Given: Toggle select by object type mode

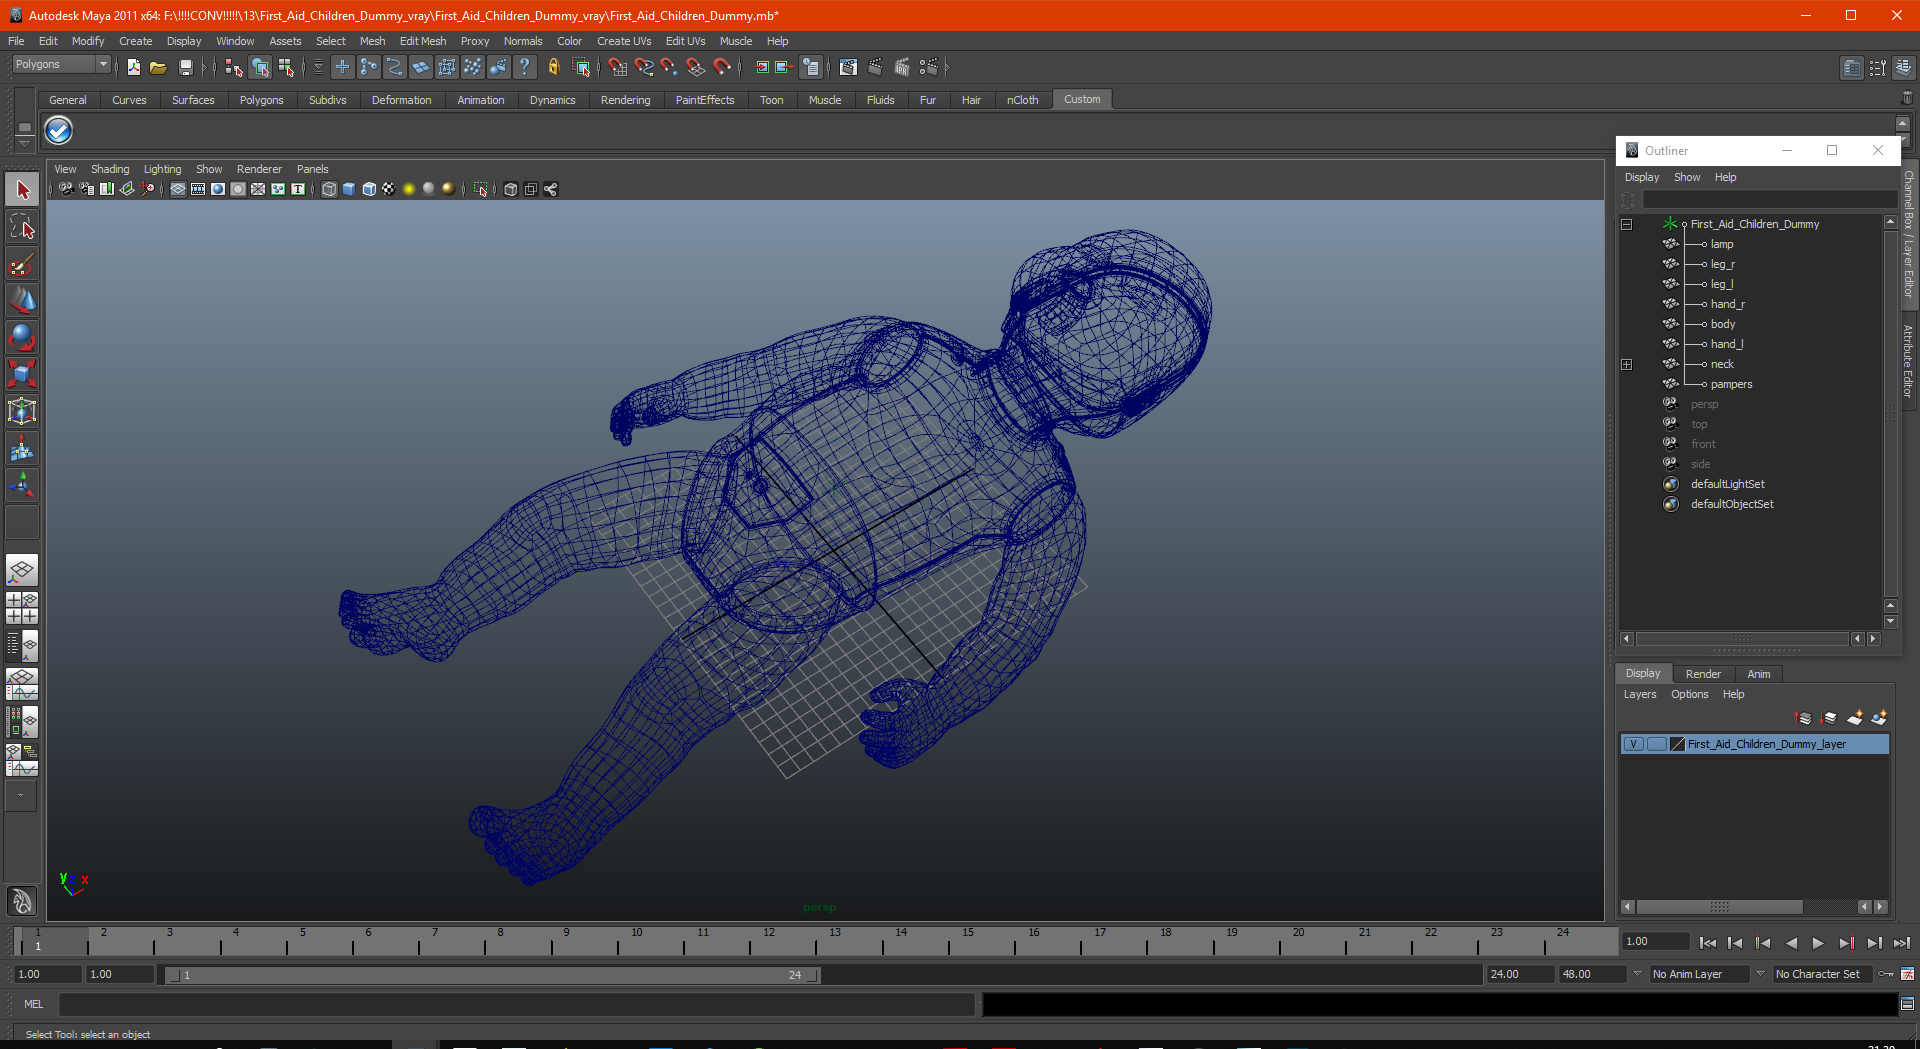Looking at the screenshot, I should (260, 67).
